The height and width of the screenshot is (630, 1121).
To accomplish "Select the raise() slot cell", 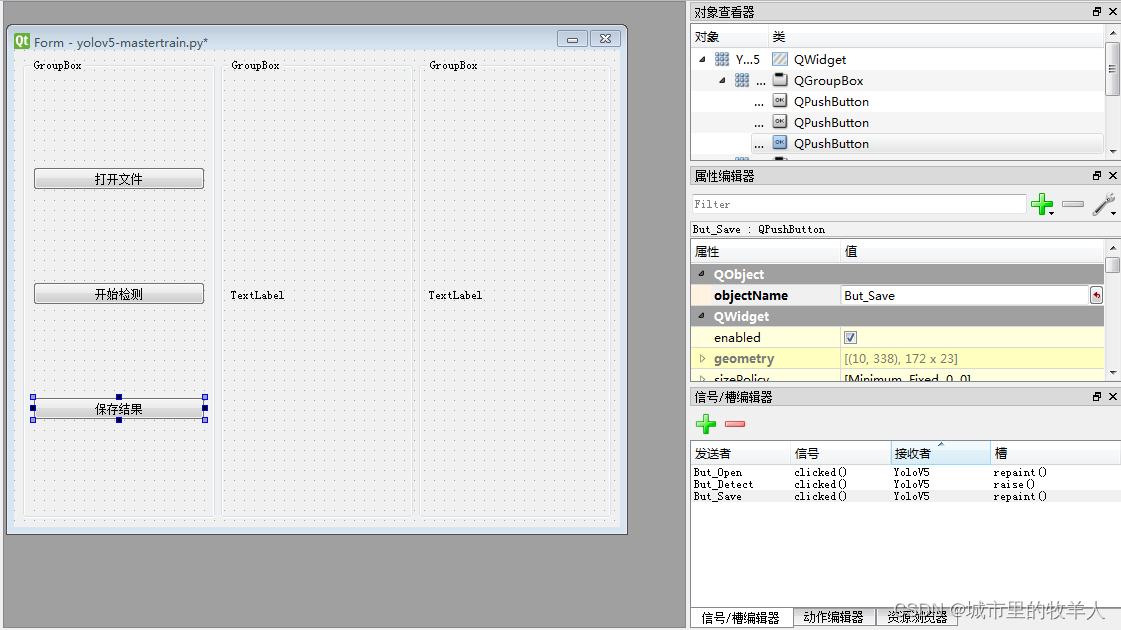I will pos(1014,485).
